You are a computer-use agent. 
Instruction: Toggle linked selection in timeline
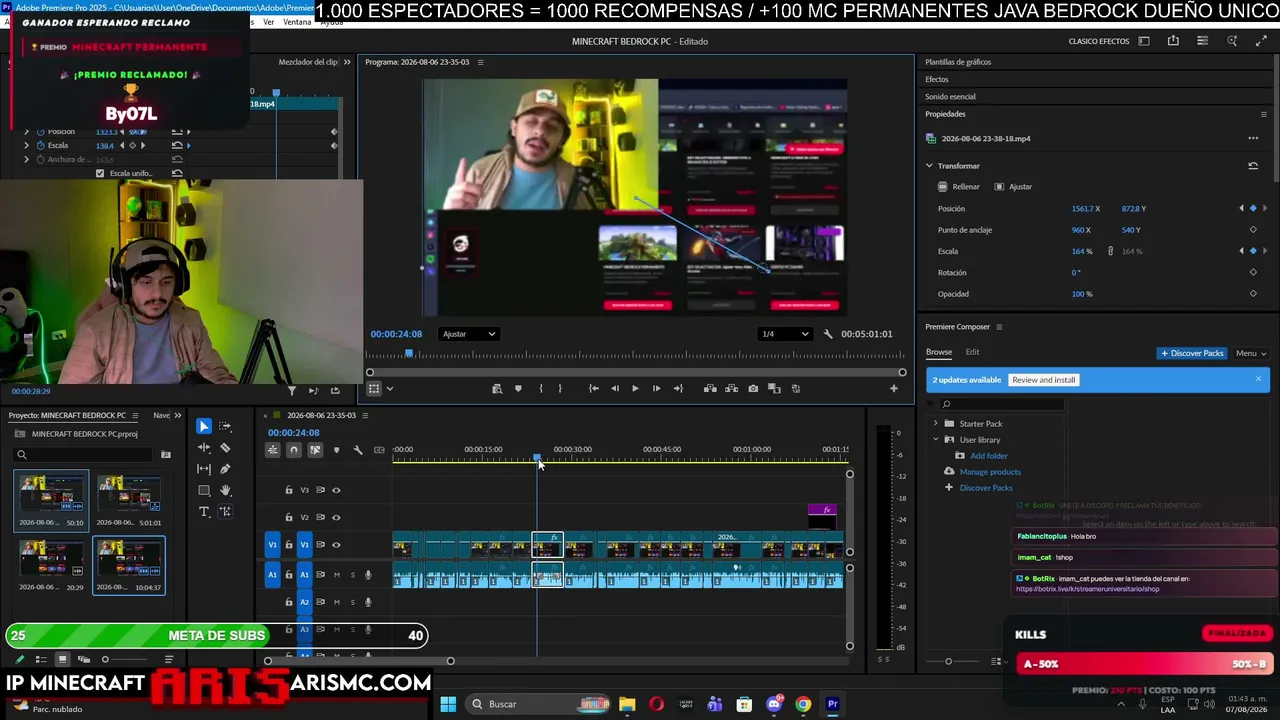(315, 450)
